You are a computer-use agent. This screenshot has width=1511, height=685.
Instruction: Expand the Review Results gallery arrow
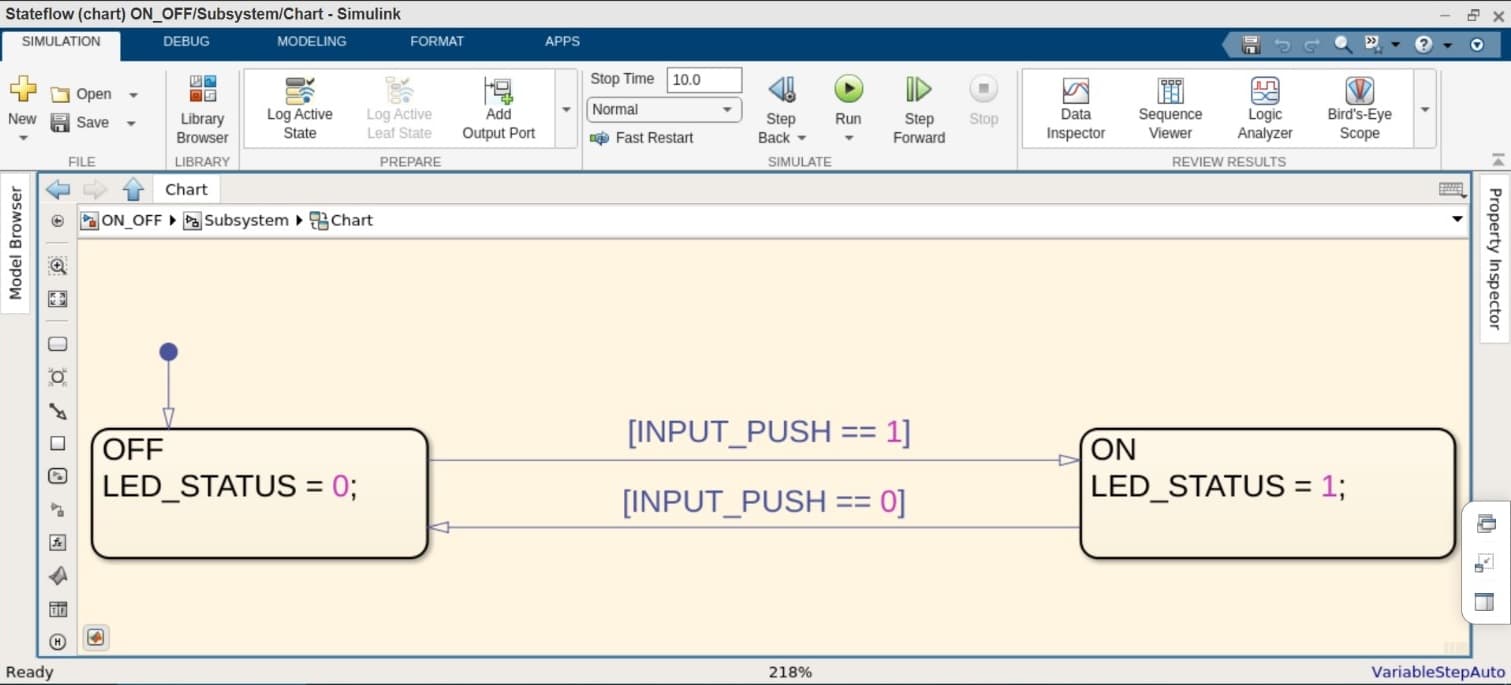click(x=1425, y=110)
